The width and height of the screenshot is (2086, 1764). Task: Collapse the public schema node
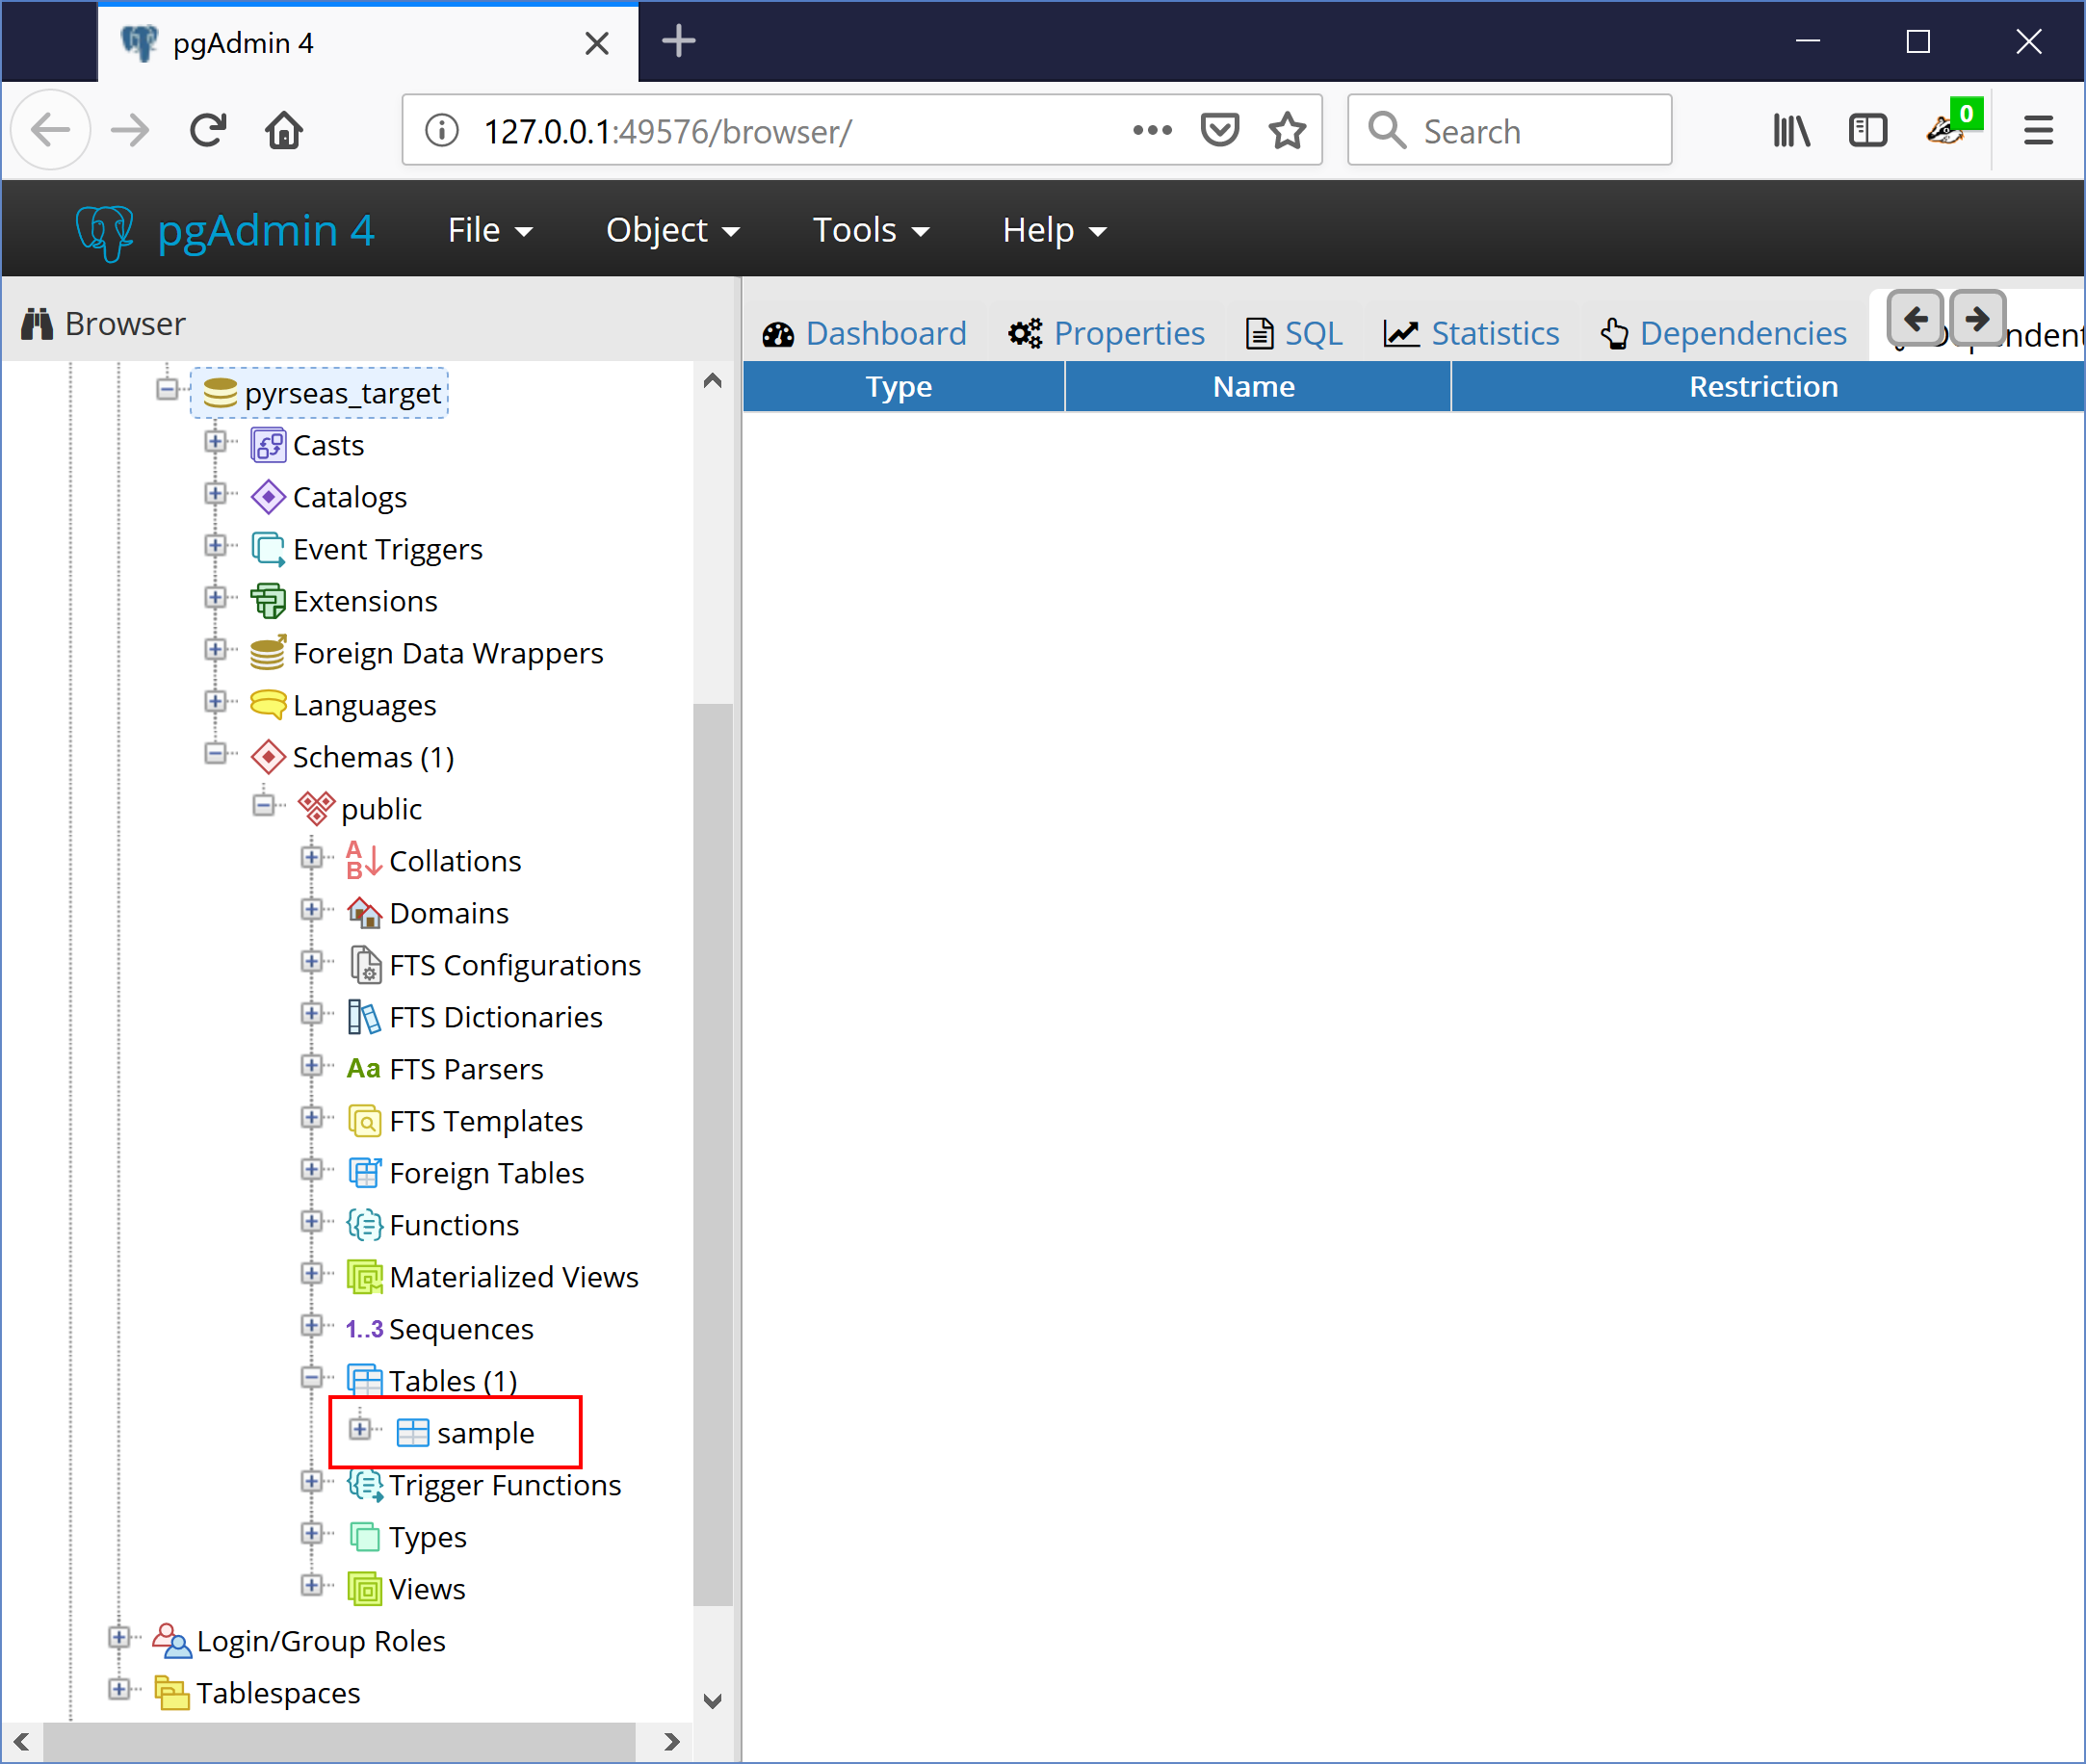tap(263, 805)
